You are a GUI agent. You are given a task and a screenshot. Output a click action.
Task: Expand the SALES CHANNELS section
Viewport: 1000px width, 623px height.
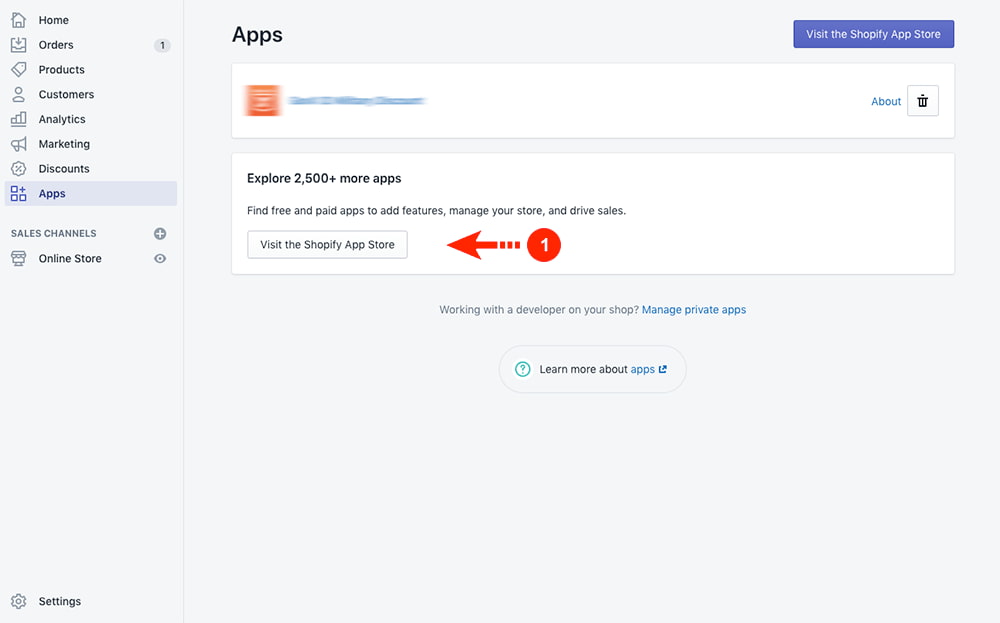pos(52,233)
